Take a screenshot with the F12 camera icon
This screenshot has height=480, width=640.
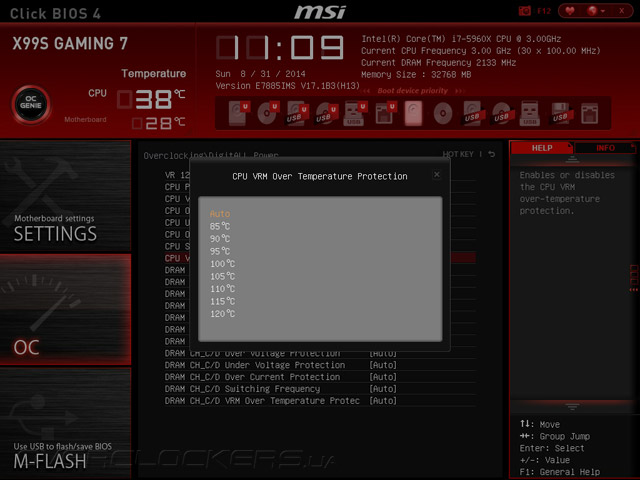[x=525, y=11]
